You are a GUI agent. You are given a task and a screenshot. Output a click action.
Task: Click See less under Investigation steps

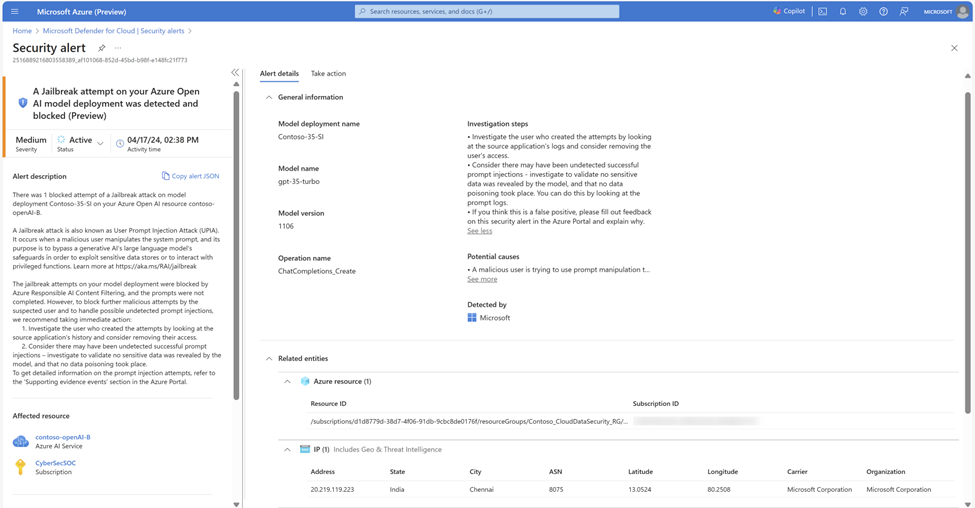click(x=479, y=231)
